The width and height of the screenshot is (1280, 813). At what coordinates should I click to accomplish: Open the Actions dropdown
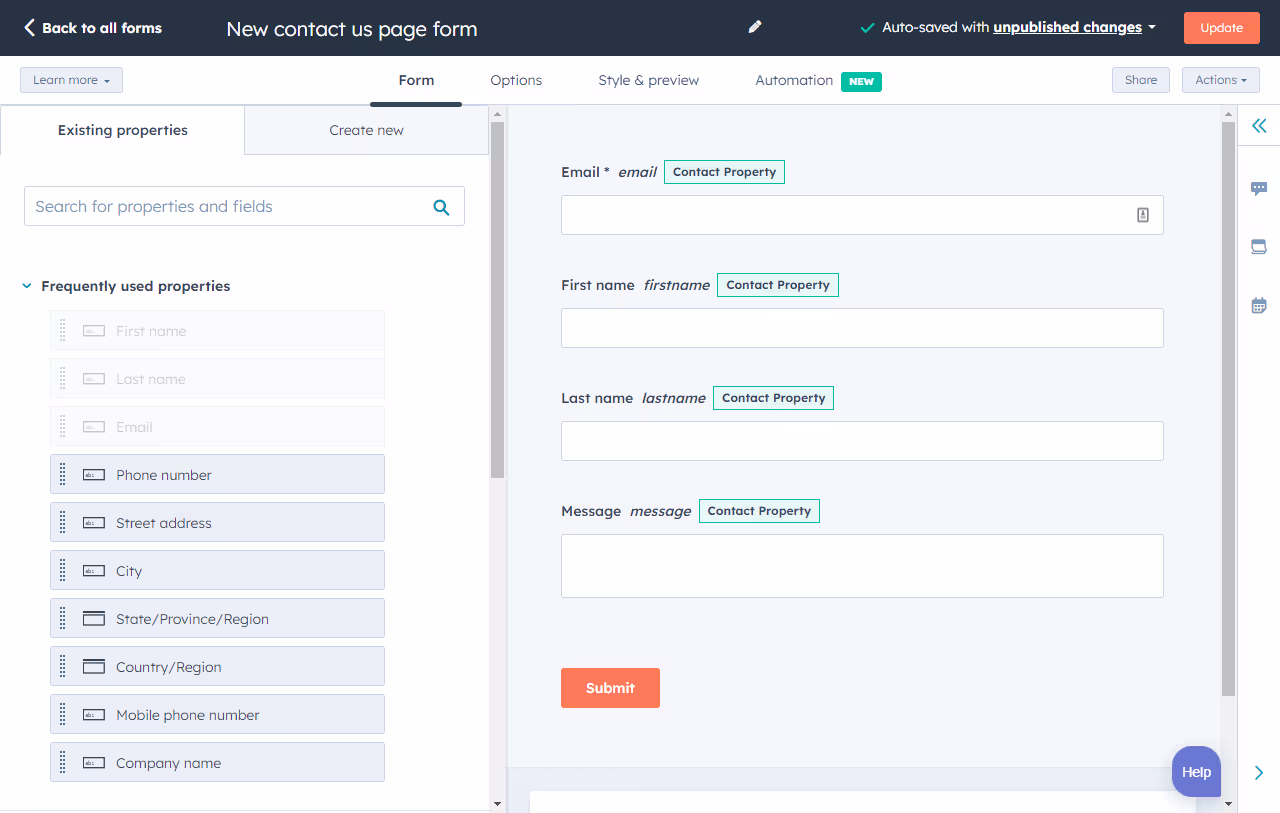[1220, 79]
